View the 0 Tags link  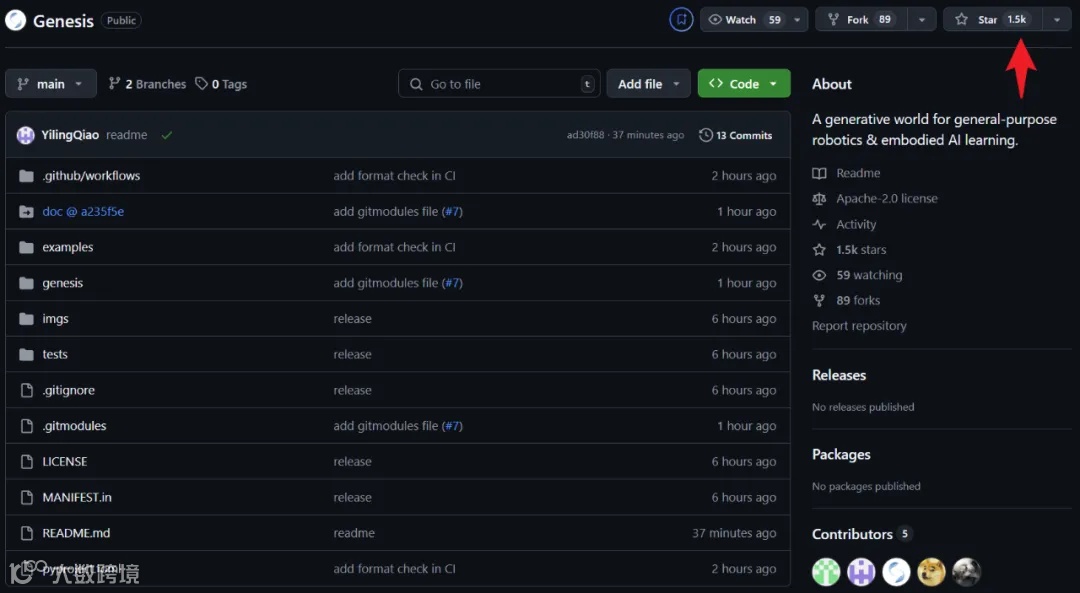(221, 84)
